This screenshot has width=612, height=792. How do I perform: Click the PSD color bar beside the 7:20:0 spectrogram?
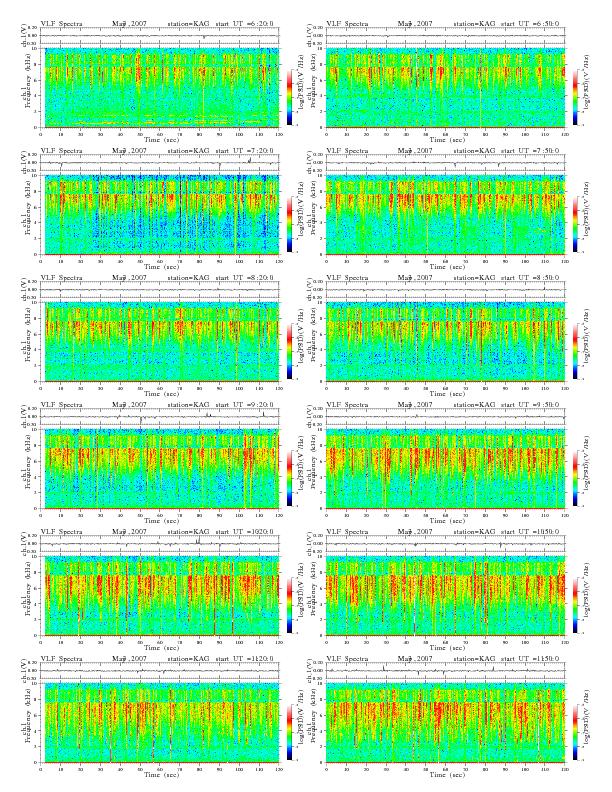(x=289, y=224)
